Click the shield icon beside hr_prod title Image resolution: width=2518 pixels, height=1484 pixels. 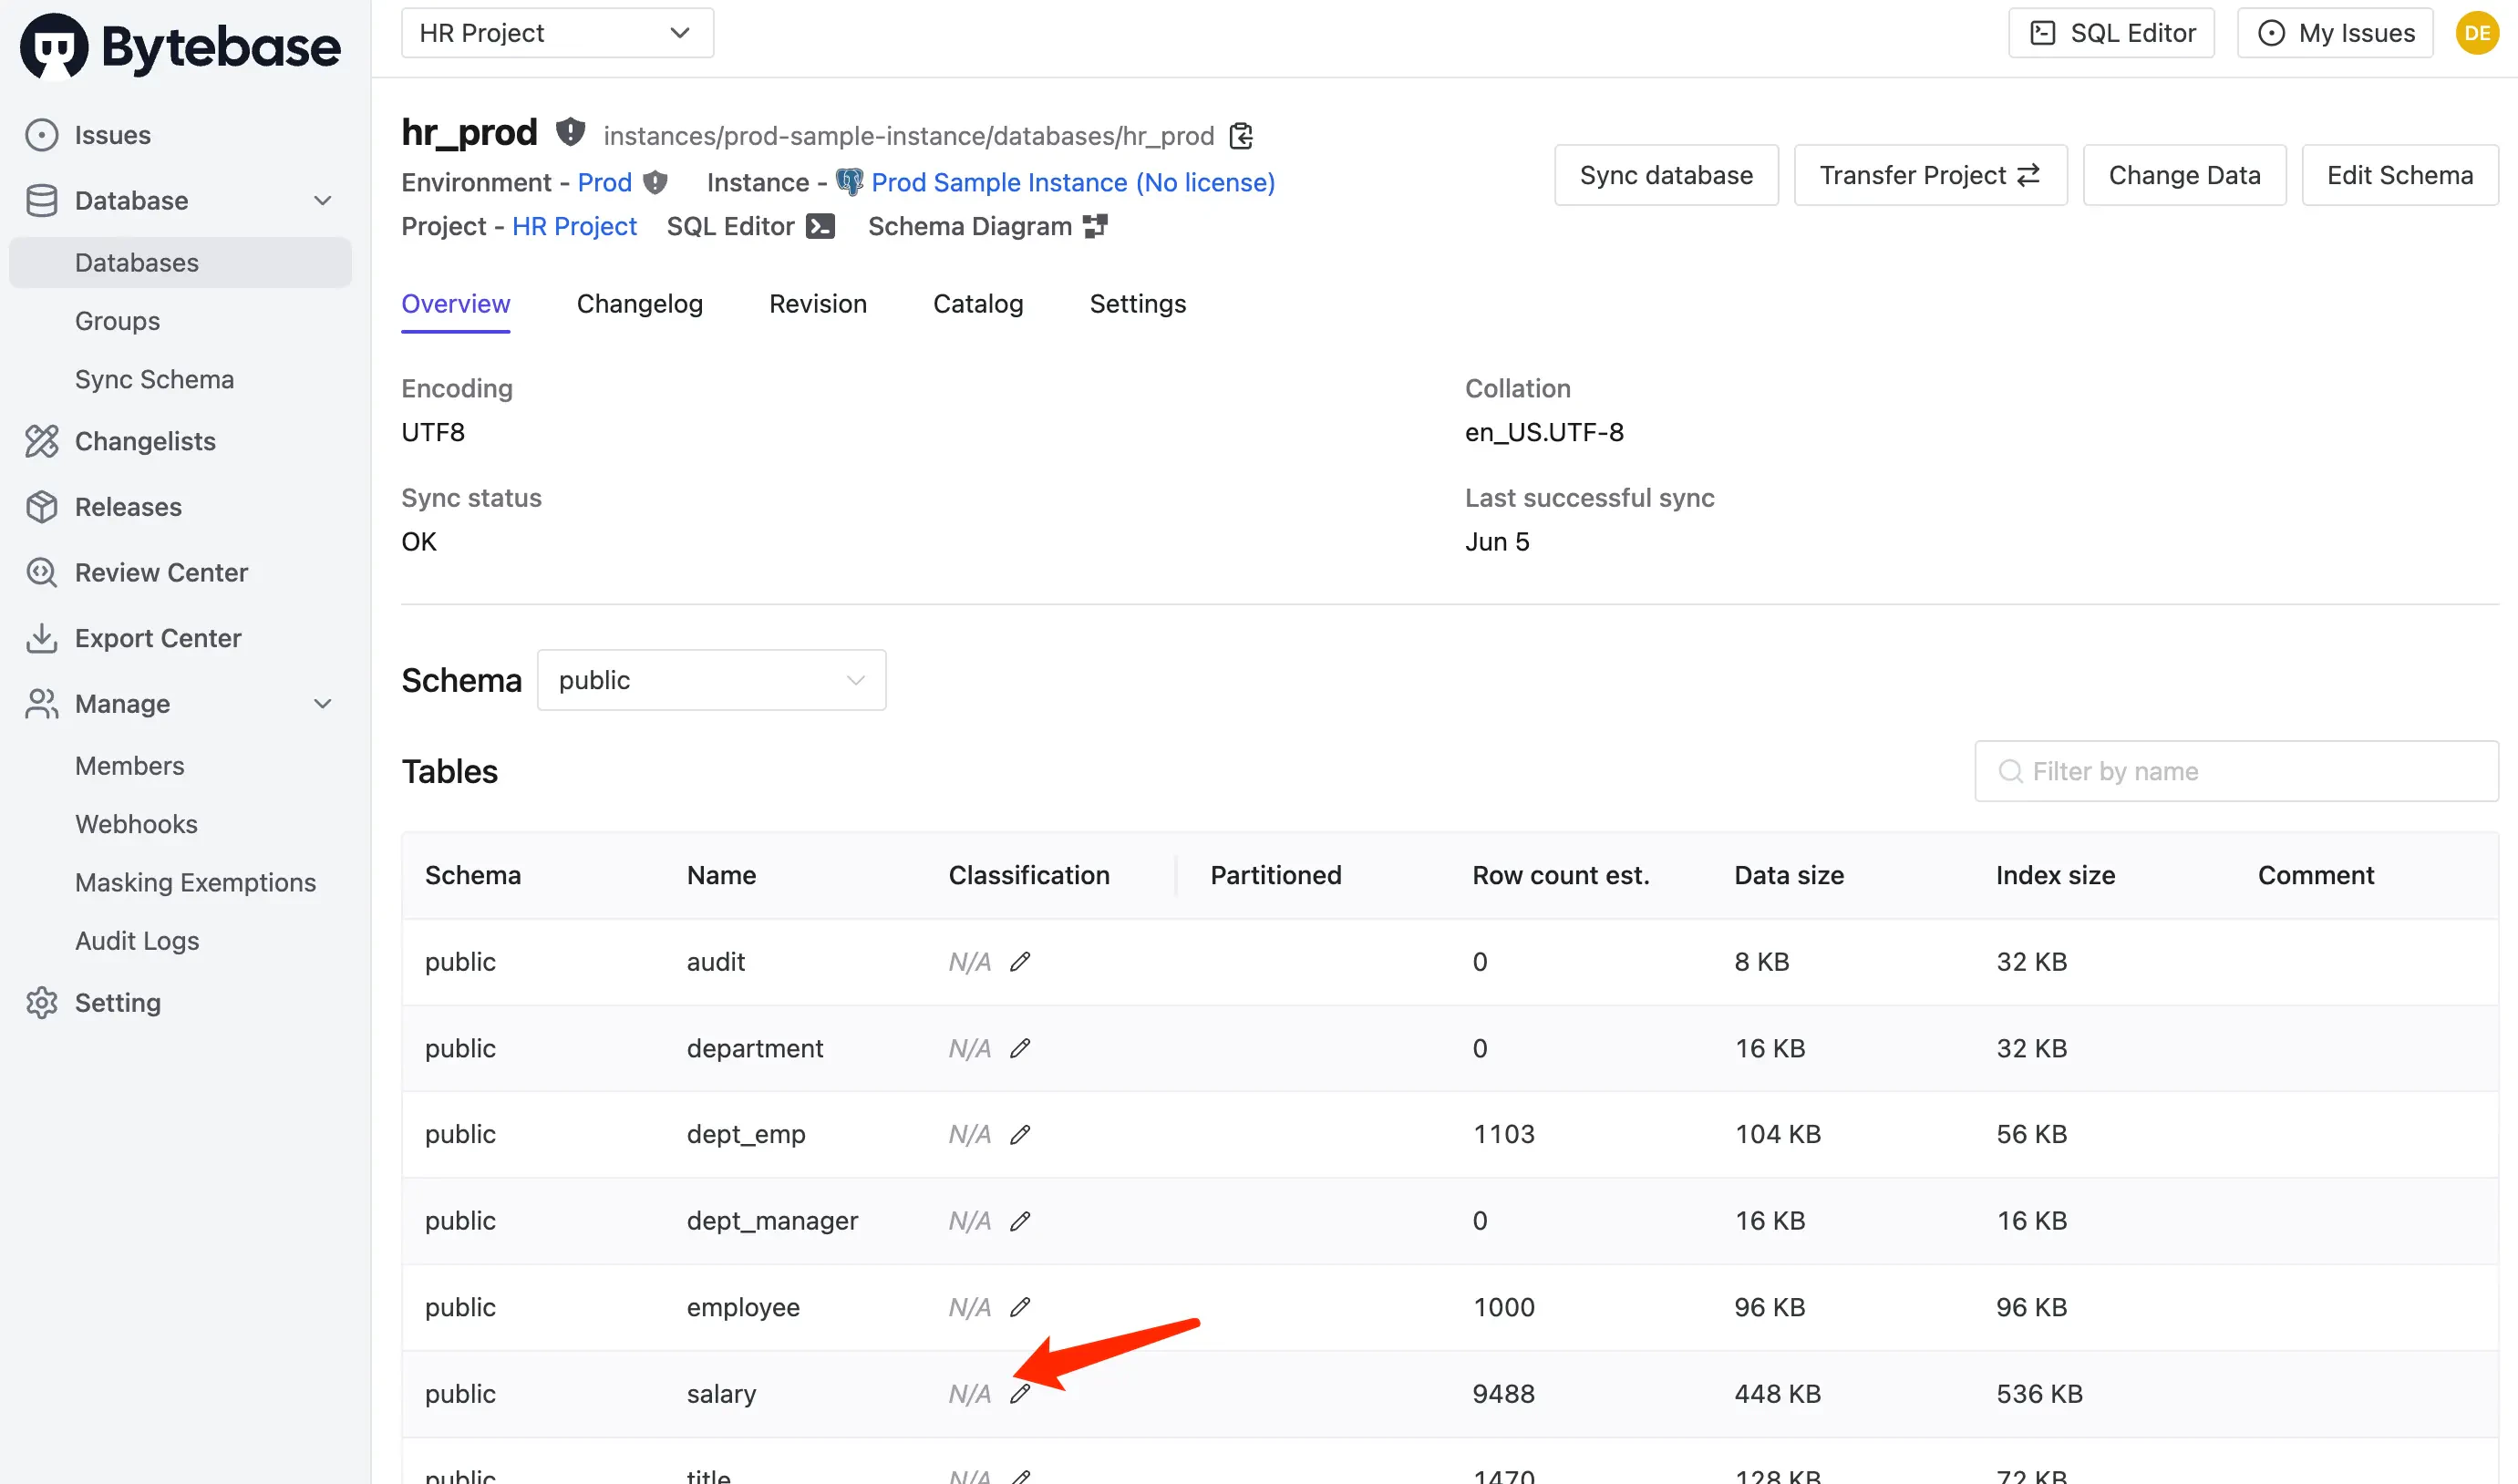[x=570, y=131]
